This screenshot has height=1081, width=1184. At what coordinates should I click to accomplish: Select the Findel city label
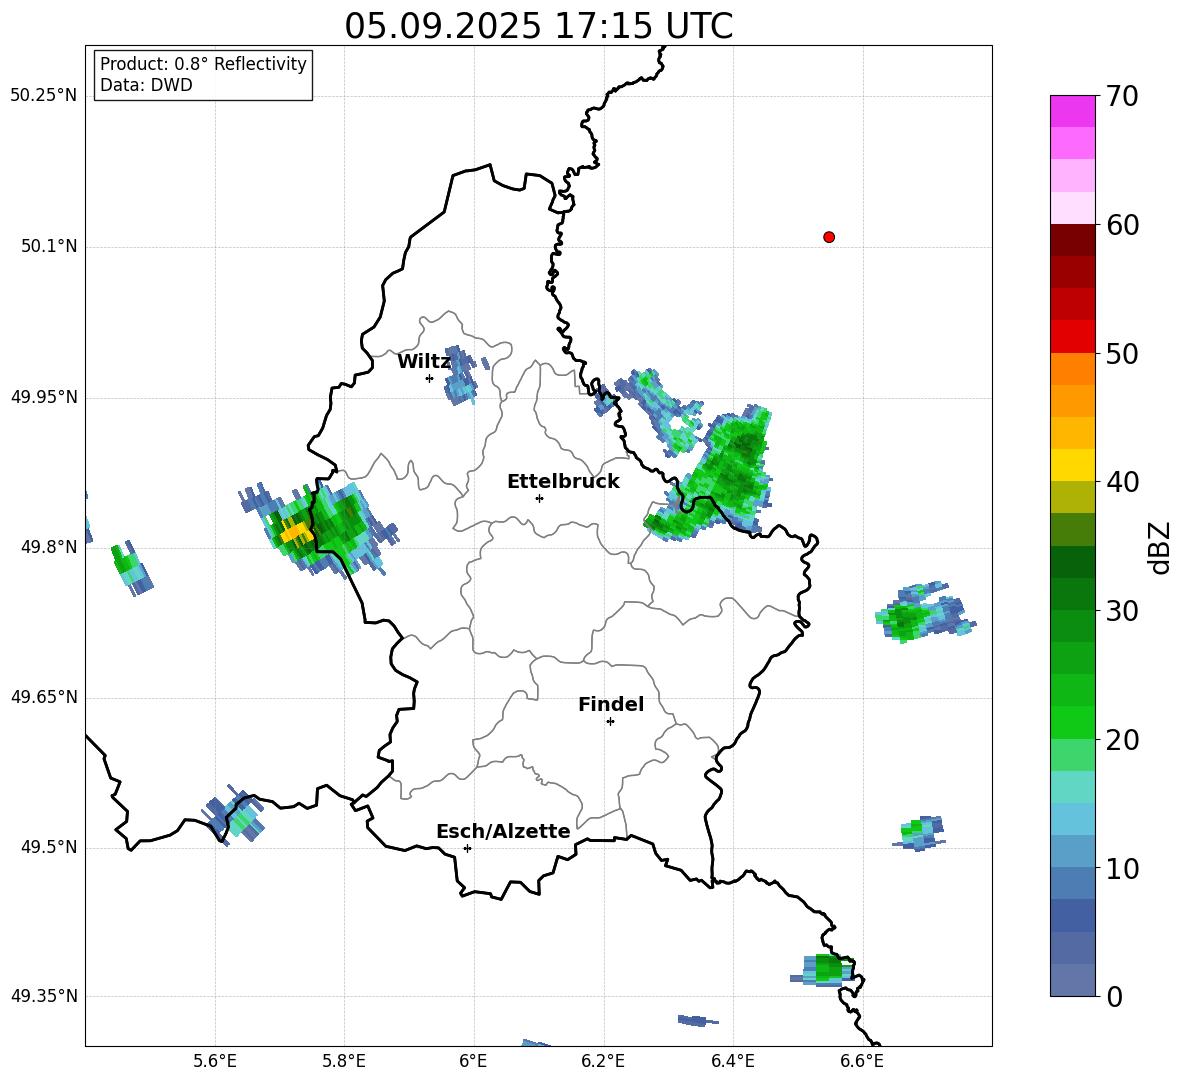click(x=611, y=704)
